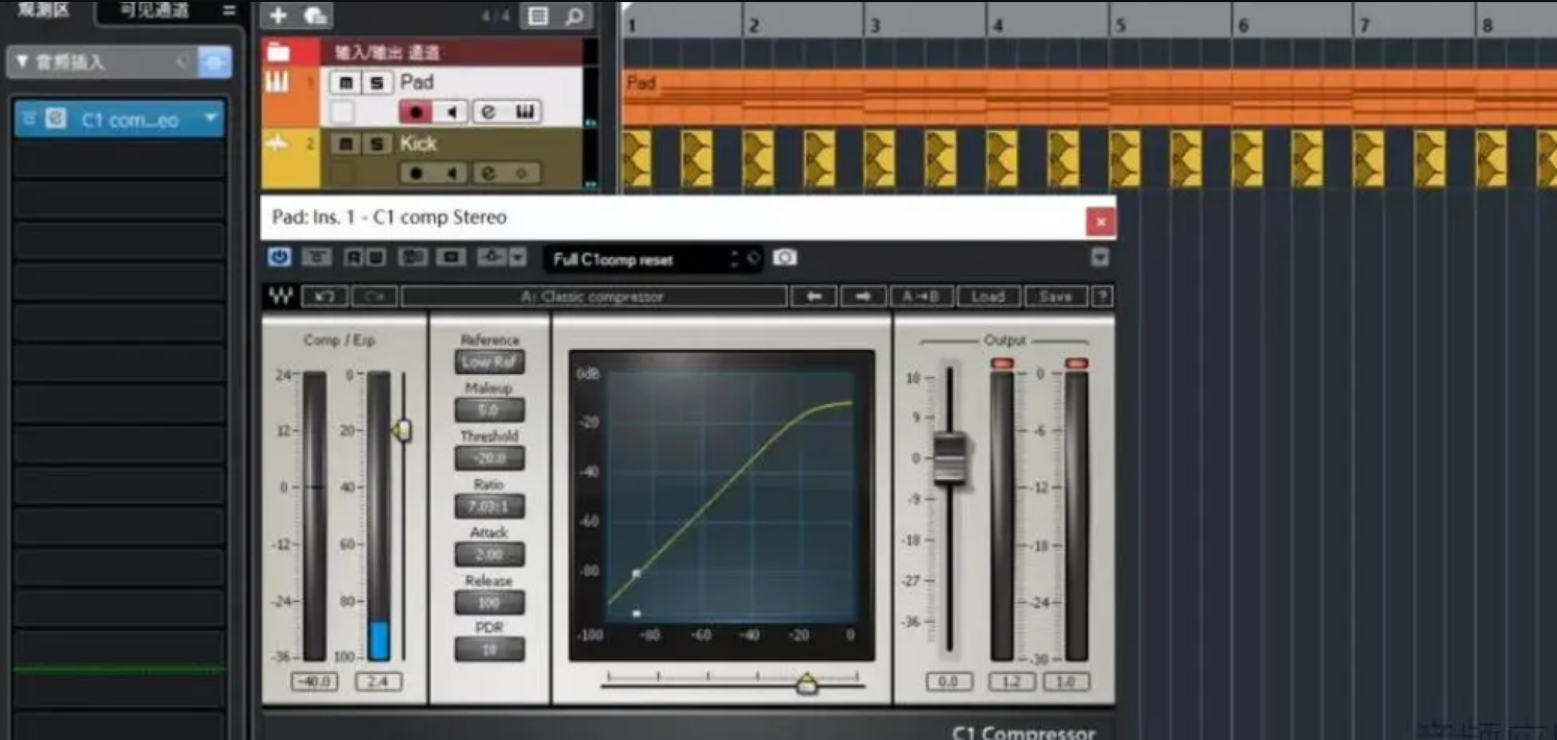Click the Release value field showing 100
The height and width of the screenshot is (740, 1557).
490,602
